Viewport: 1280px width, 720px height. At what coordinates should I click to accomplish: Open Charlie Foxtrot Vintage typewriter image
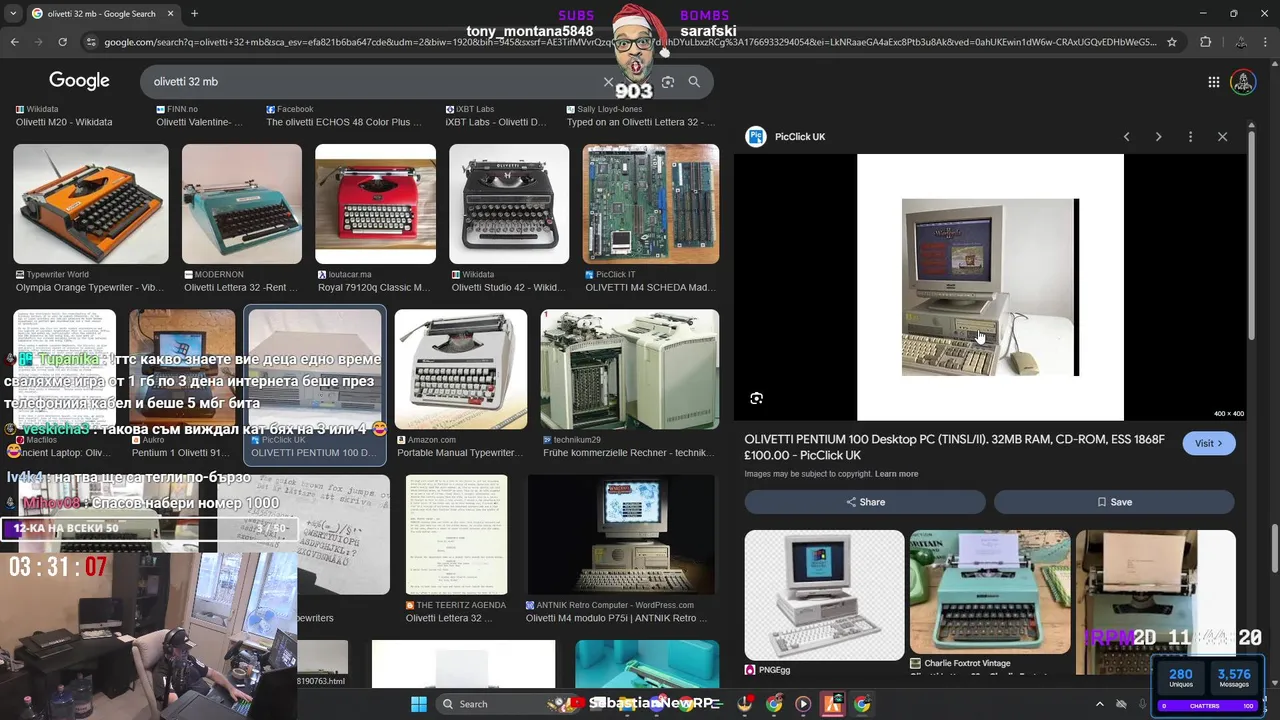pyautogui.click(x=990, y=592)
